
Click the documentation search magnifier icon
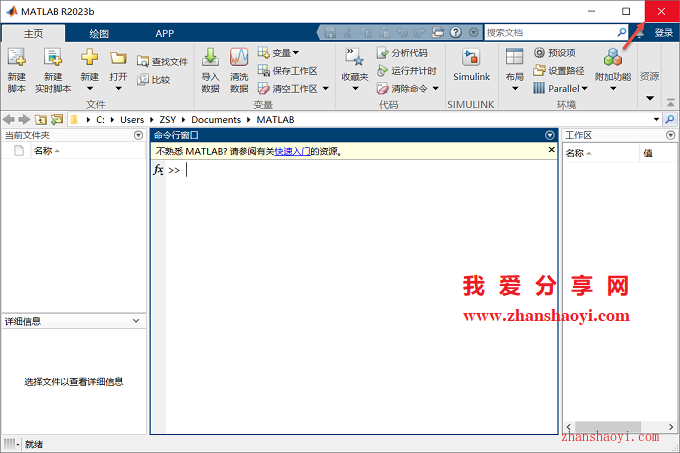(x=622, y=32)
